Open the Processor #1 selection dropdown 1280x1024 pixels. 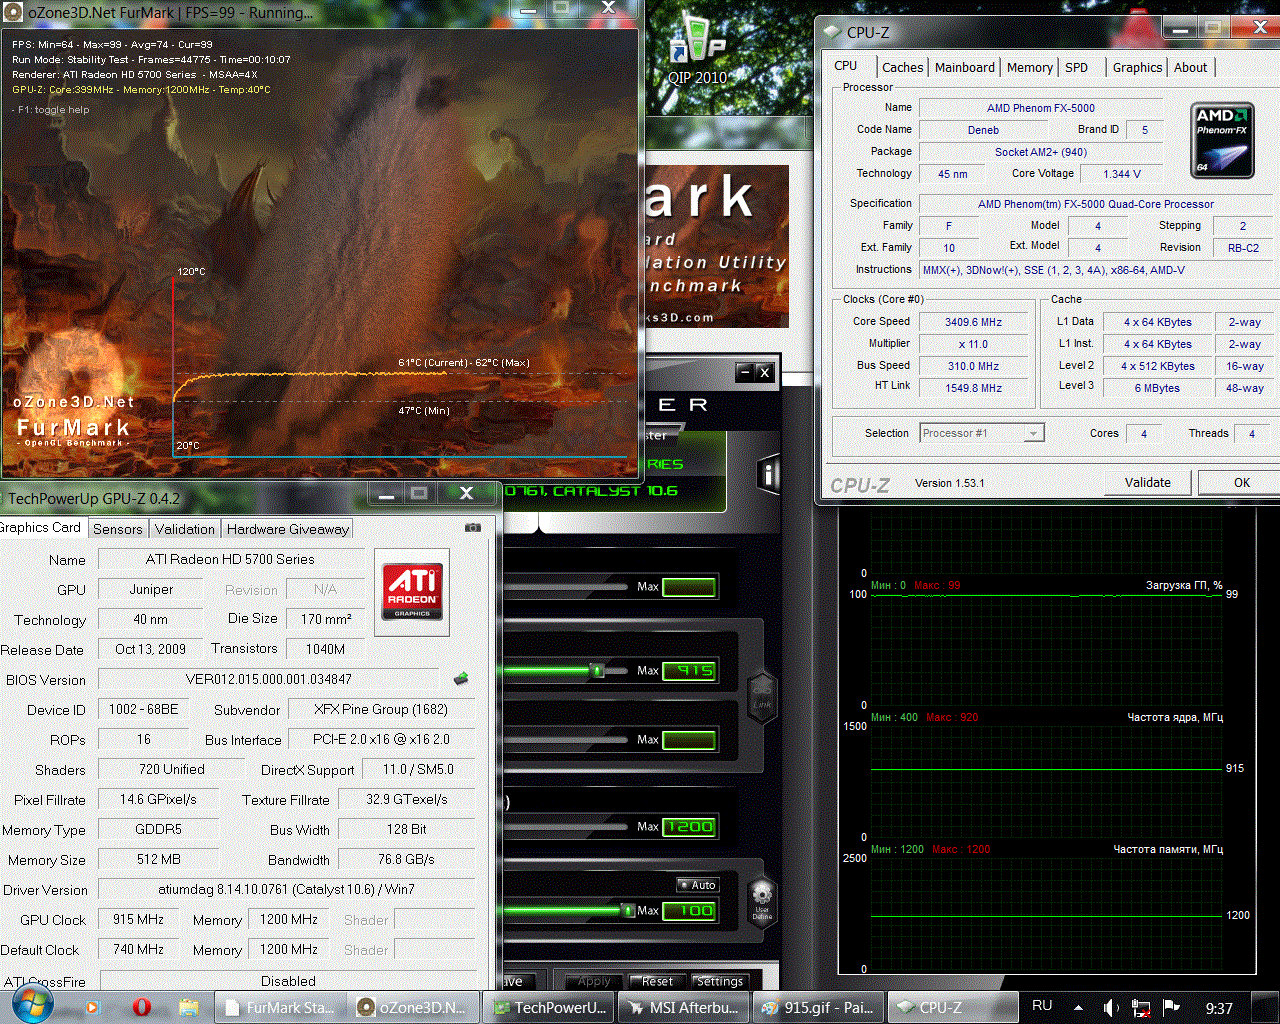982,433
